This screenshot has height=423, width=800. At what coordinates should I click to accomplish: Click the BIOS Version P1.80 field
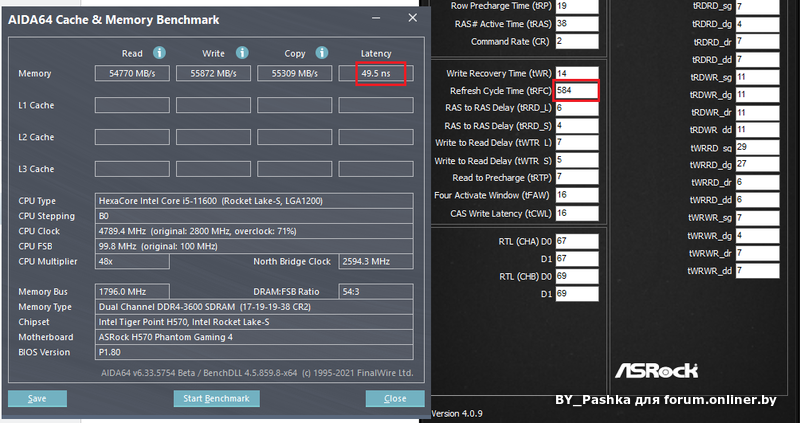pyautogui.click(x=254, y=352)
